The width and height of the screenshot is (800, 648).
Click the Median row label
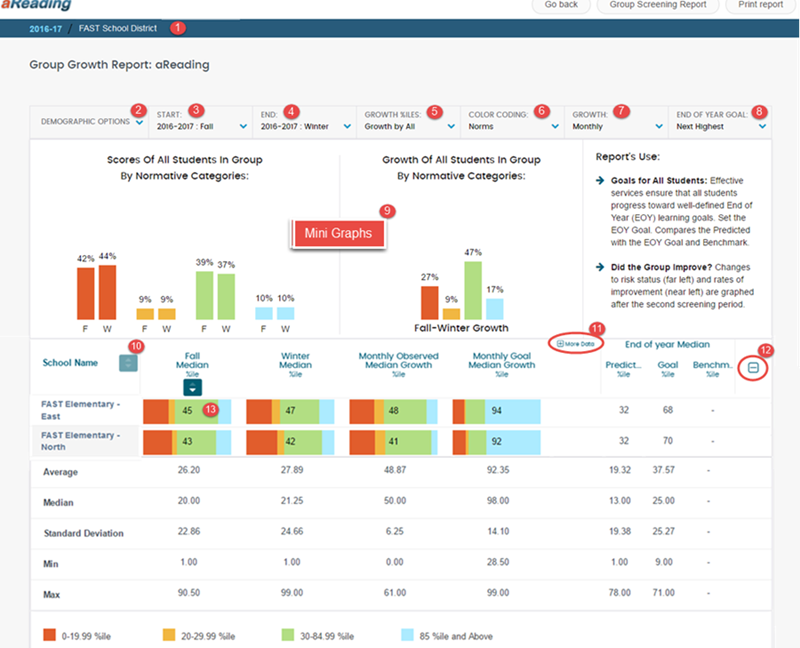point(58,503)
